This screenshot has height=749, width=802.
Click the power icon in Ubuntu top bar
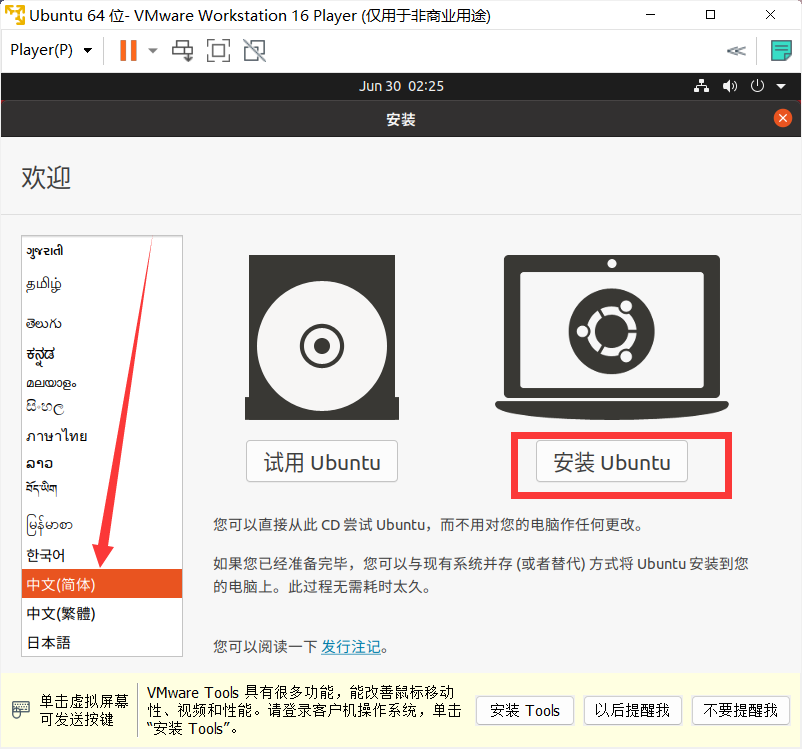(x=758, y=86)
